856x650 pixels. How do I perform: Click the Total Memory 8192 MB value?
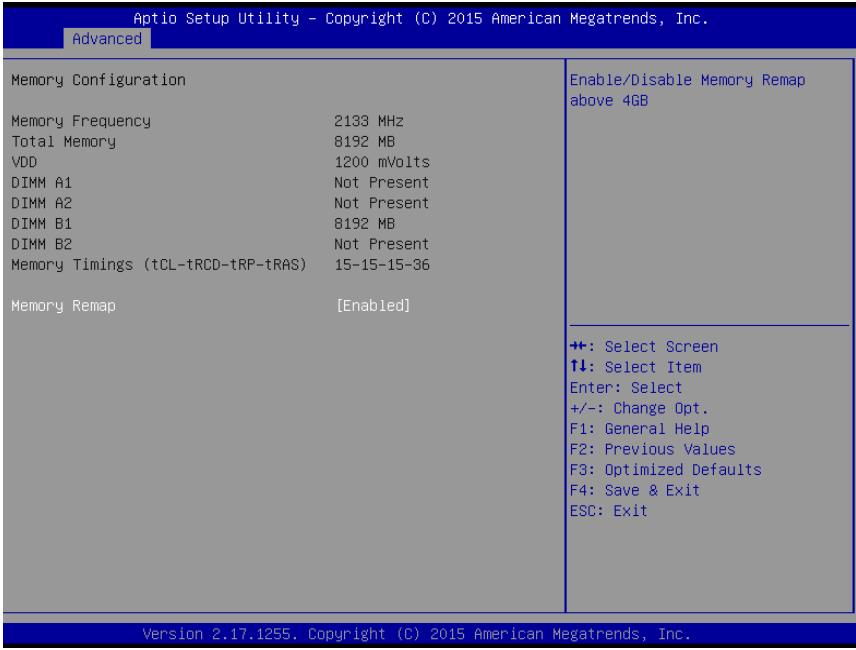pos(364,141)
